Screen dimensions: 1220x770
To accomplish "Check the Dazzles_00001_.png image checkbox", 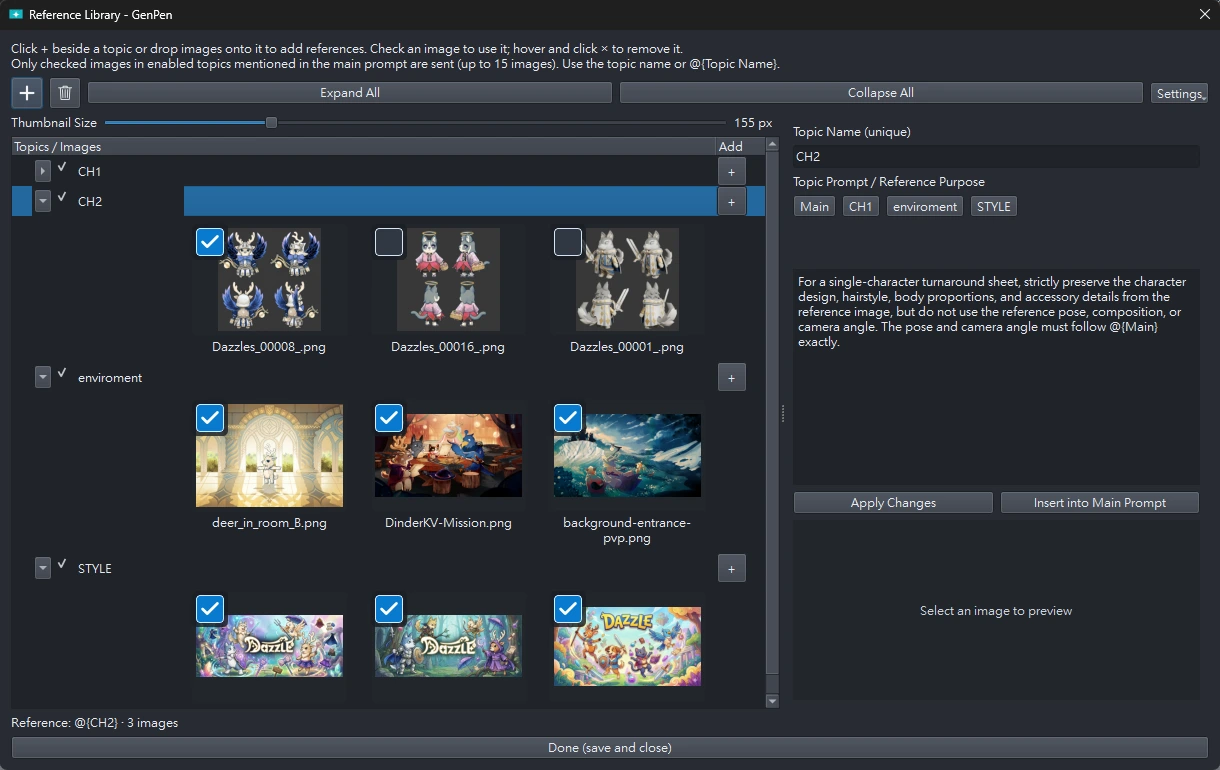I will click(568, 242).
